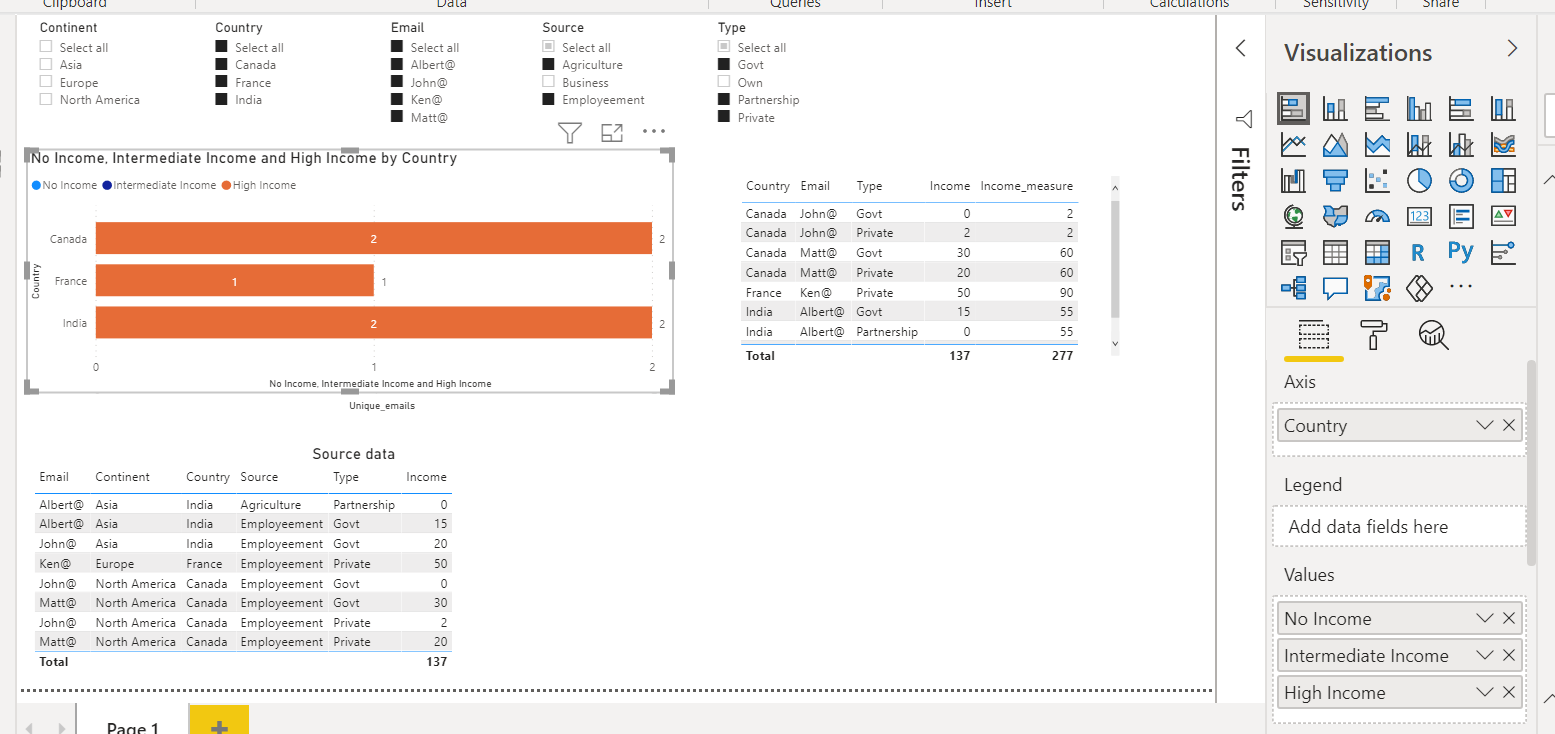Choose the pie chart visualization

1419,180
